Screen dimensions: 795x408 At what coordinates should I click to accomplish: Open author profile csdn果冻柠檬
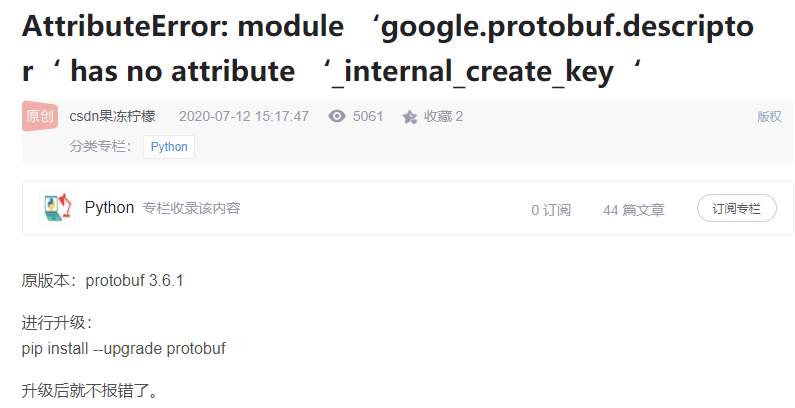click(x=112, y=116)
